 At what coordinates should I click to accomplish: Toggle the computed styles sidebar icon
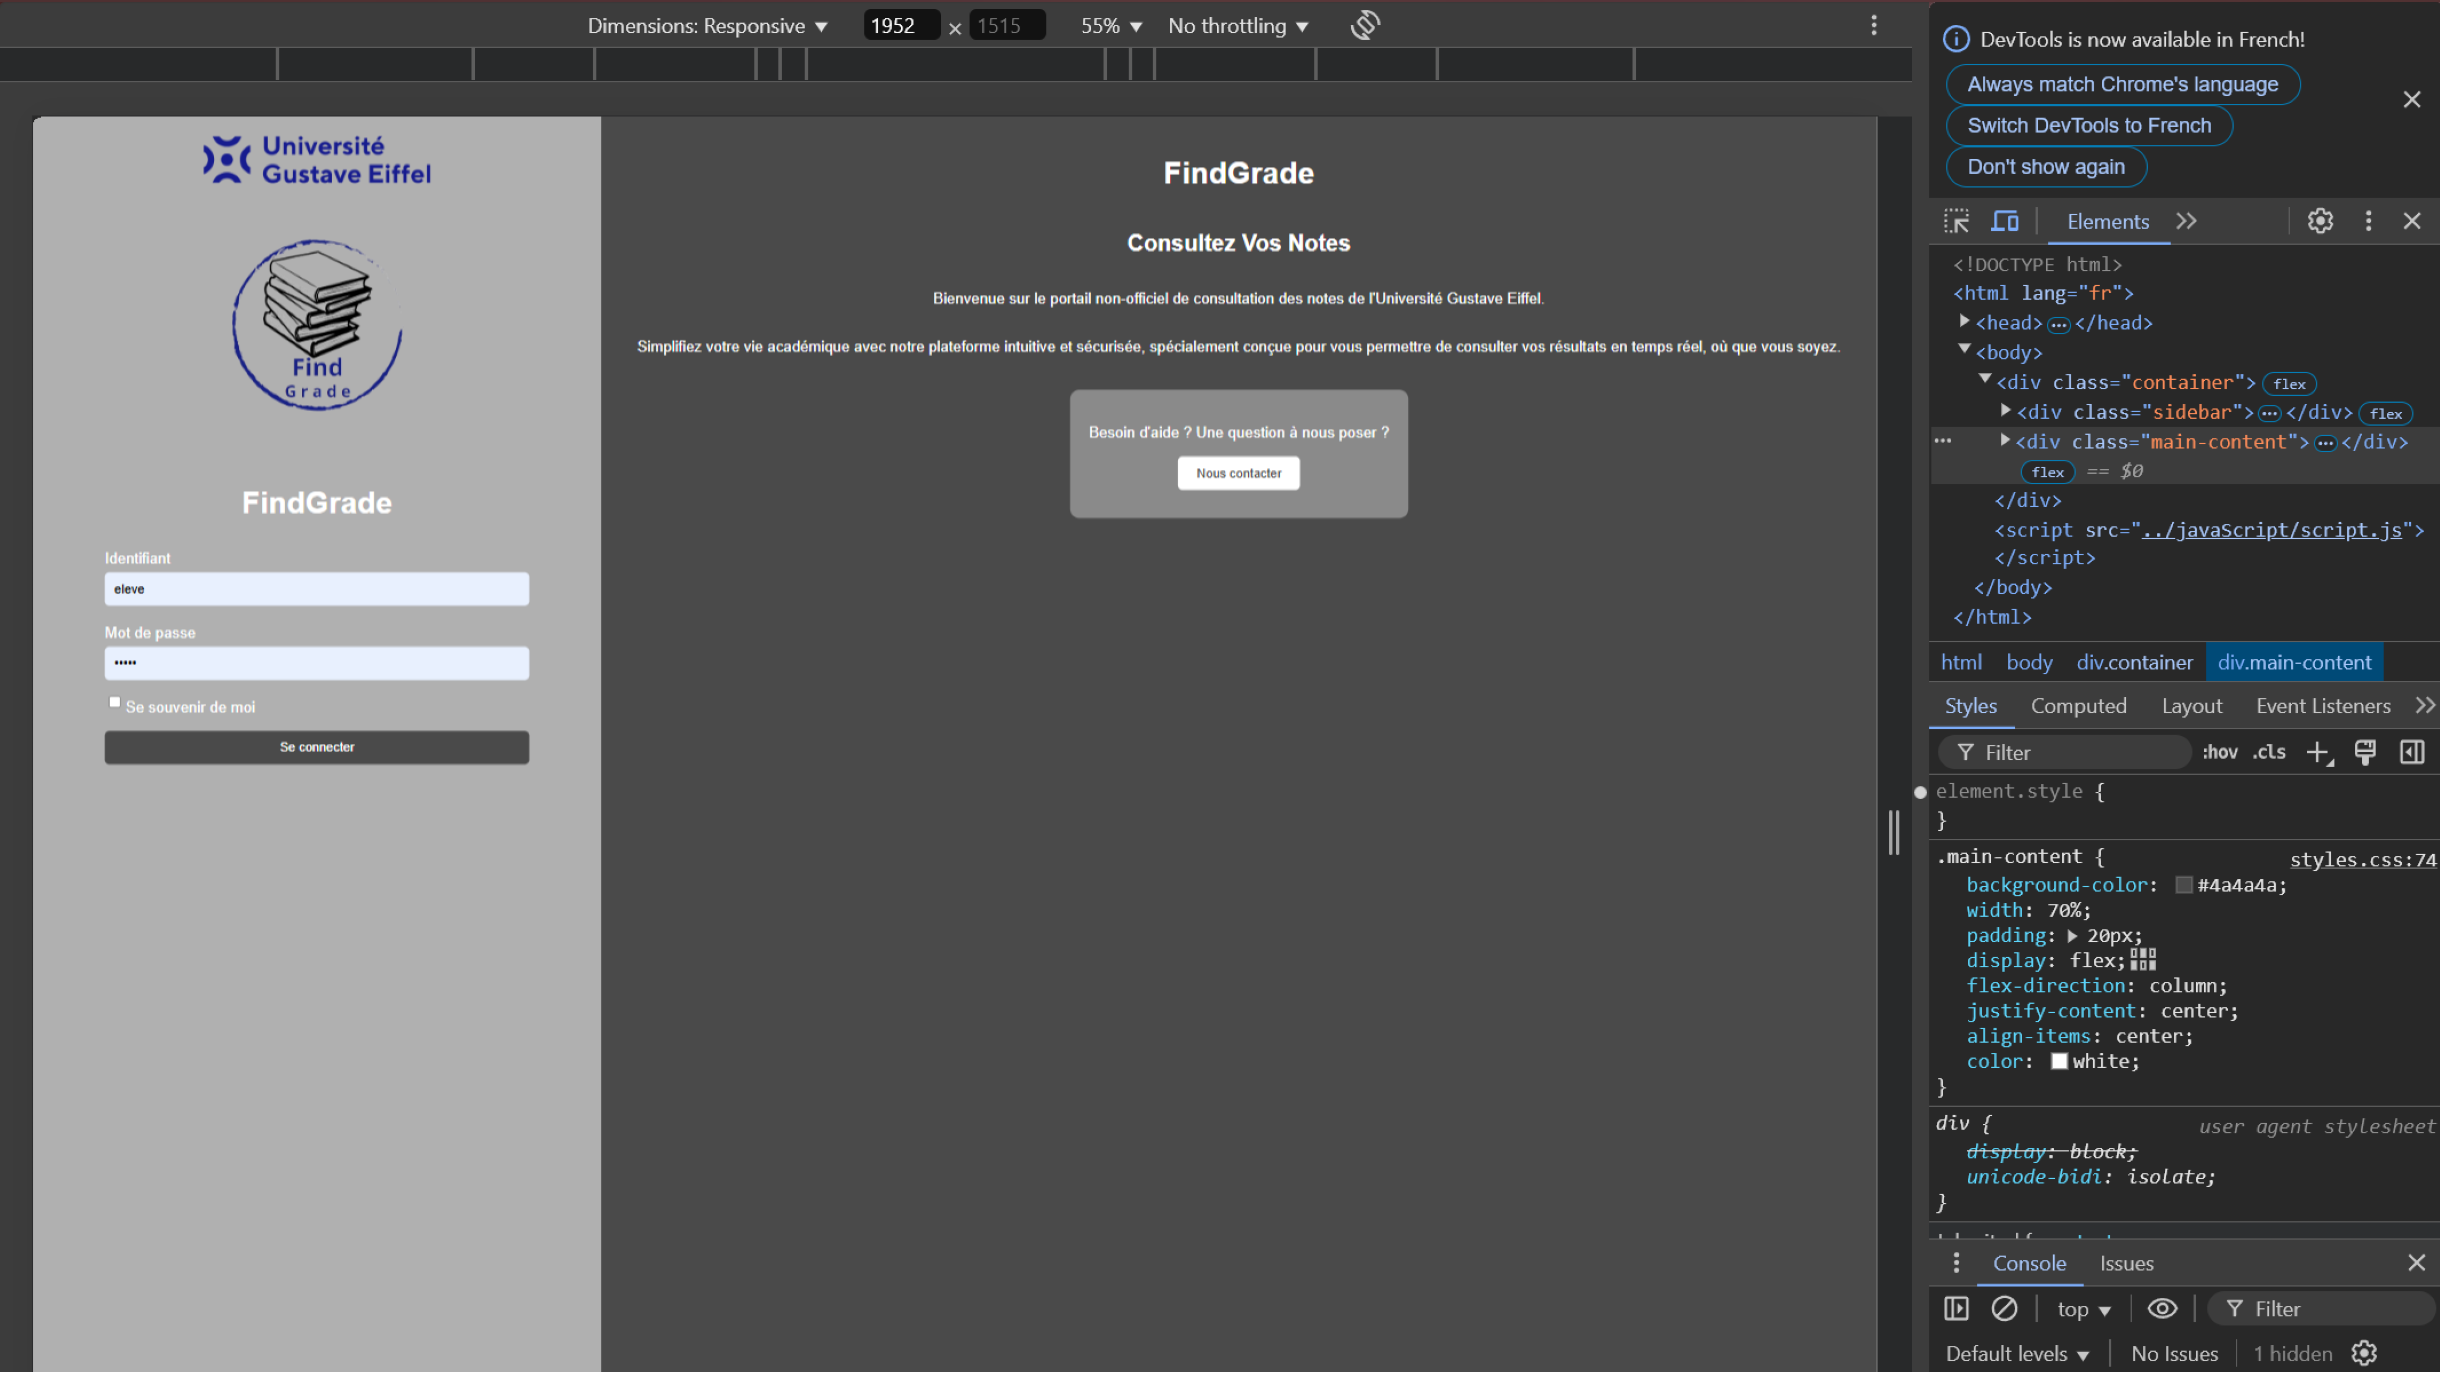2412,752
